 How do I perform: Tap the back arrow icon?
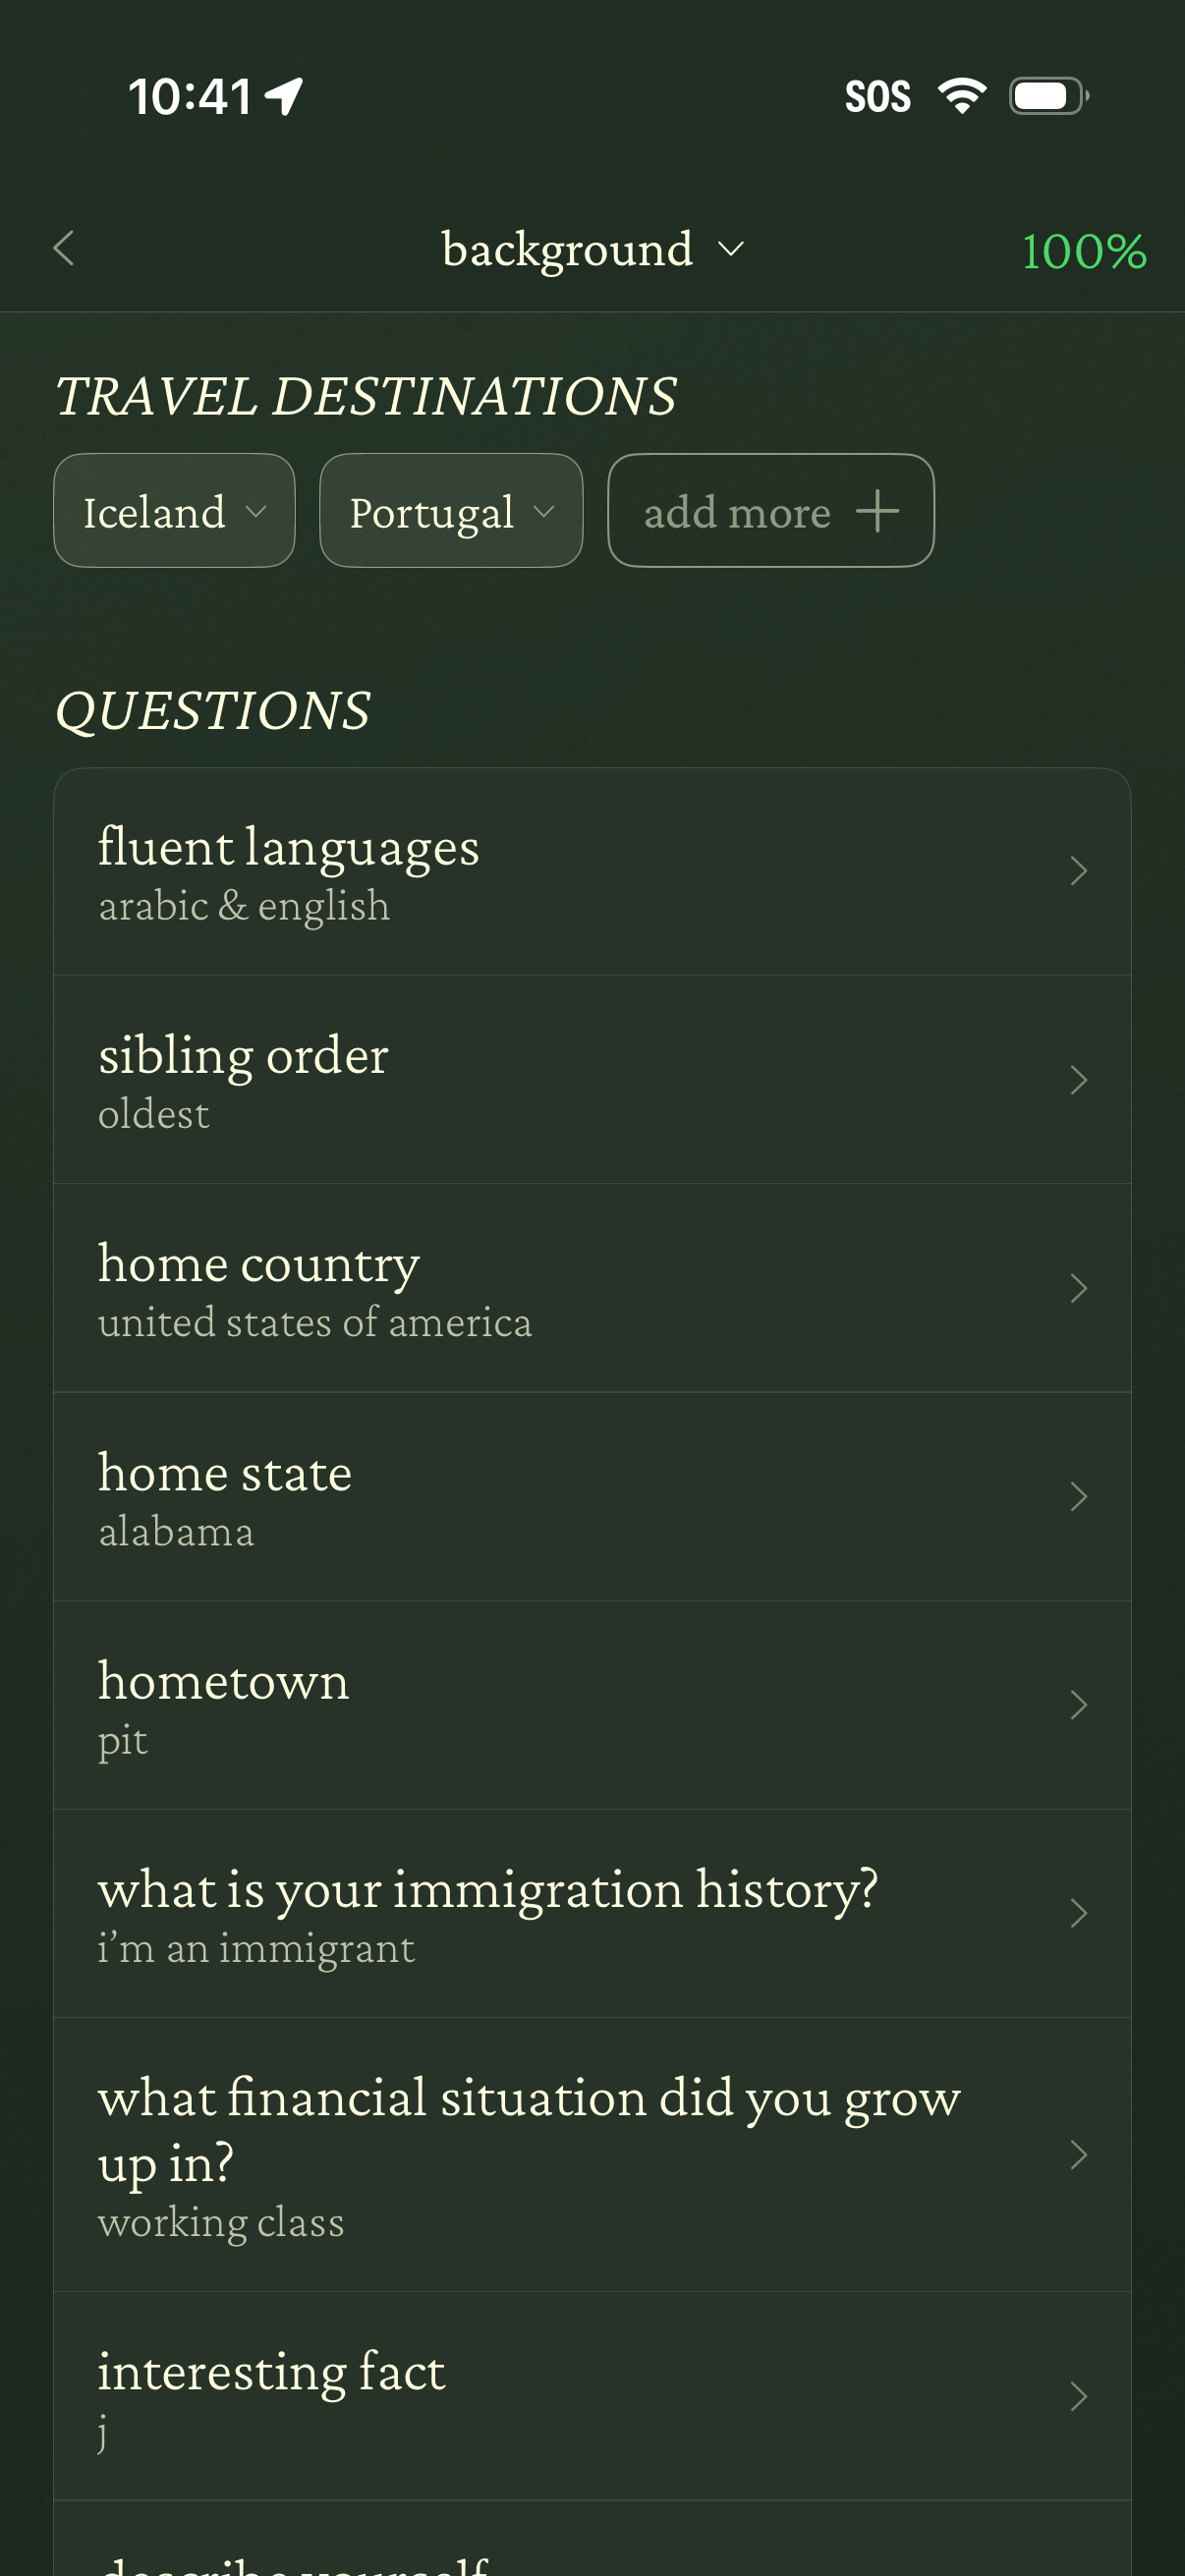[x=64, y=249]
